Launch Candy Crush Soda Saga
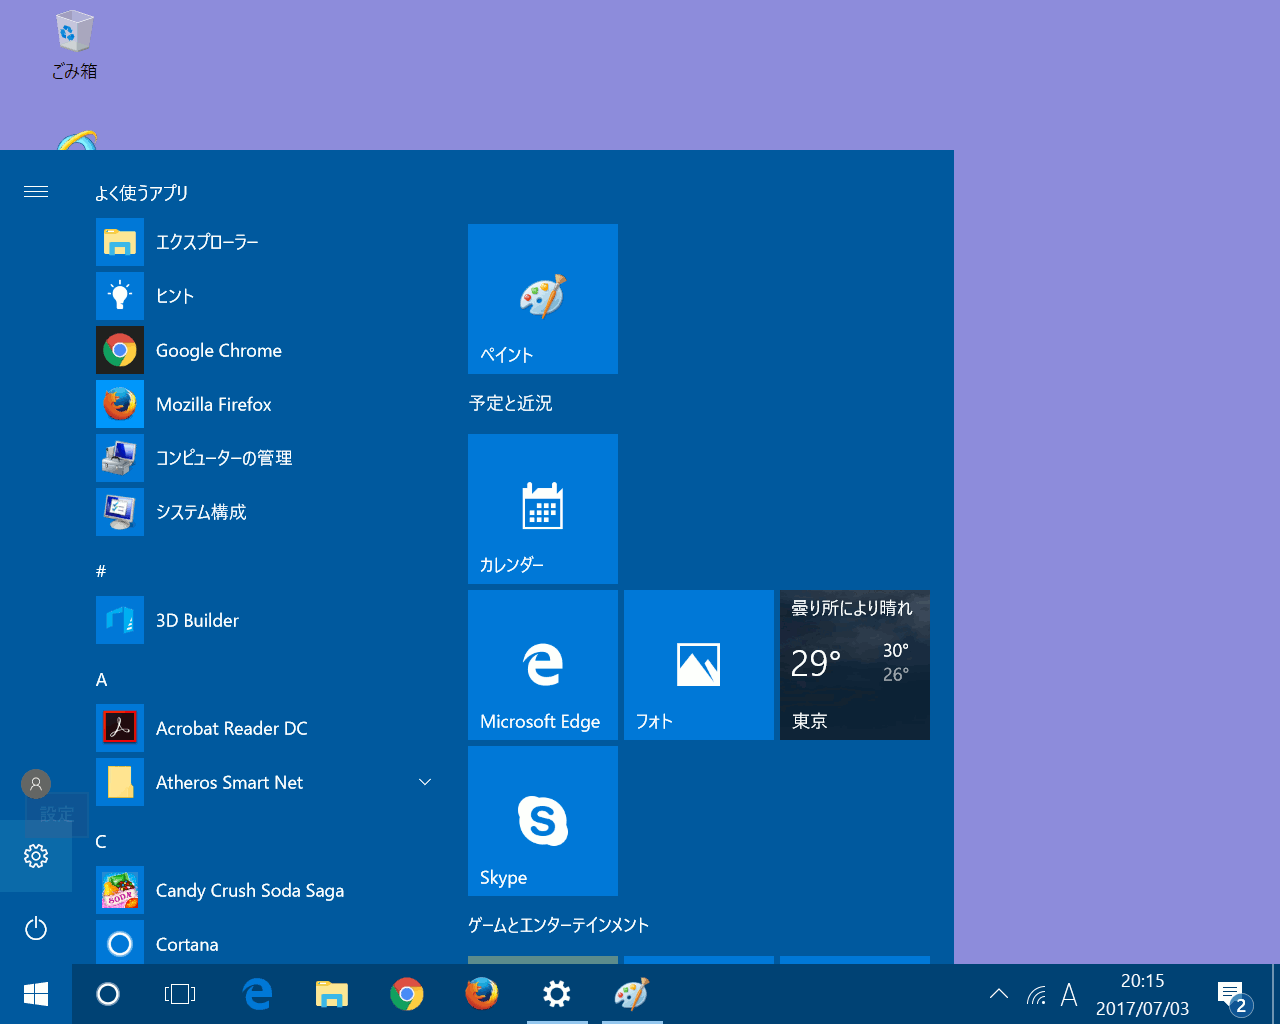Image resolution: width=1280 pixels, height=1024 pixels. [x=265, y=890]
